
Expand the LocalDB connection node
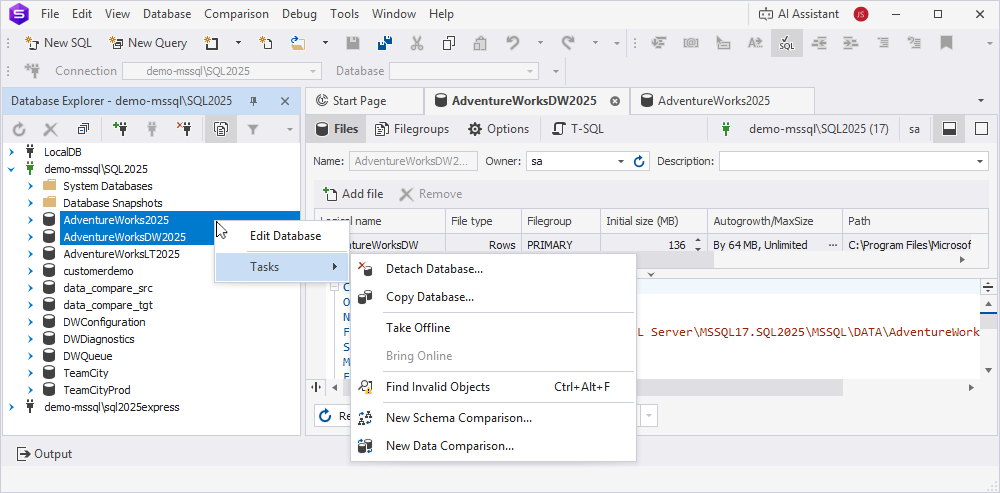(11, 152)
